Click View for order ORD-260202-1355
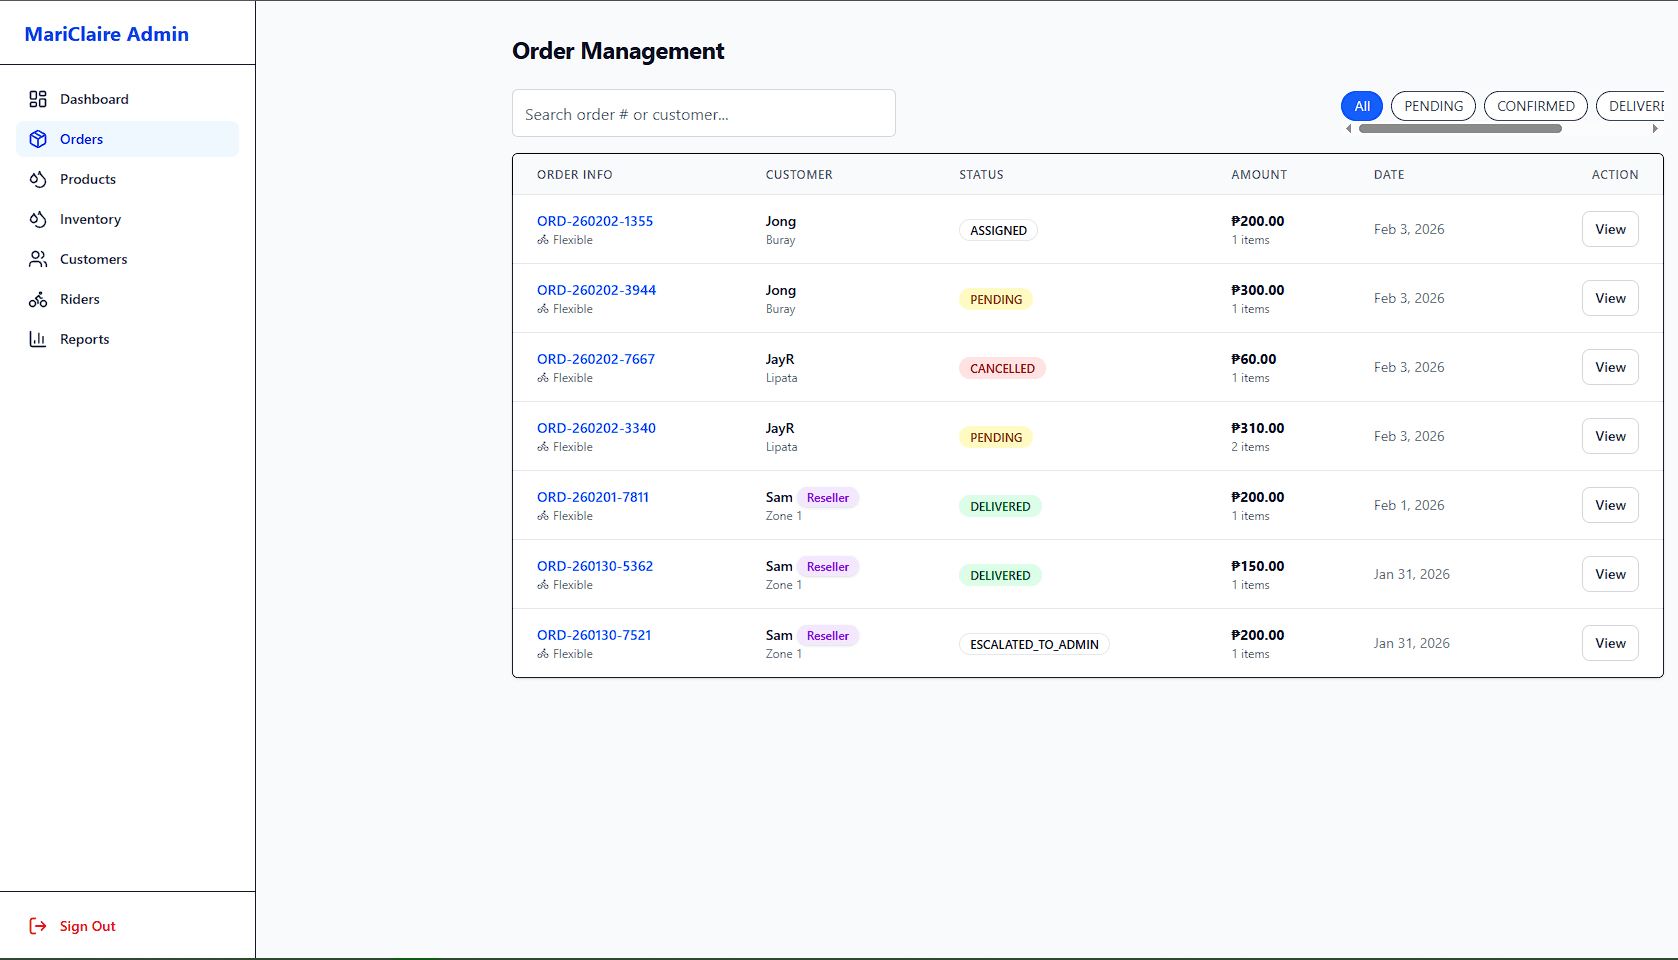The image size is (1678, 960). click(x=1610, y=229)
